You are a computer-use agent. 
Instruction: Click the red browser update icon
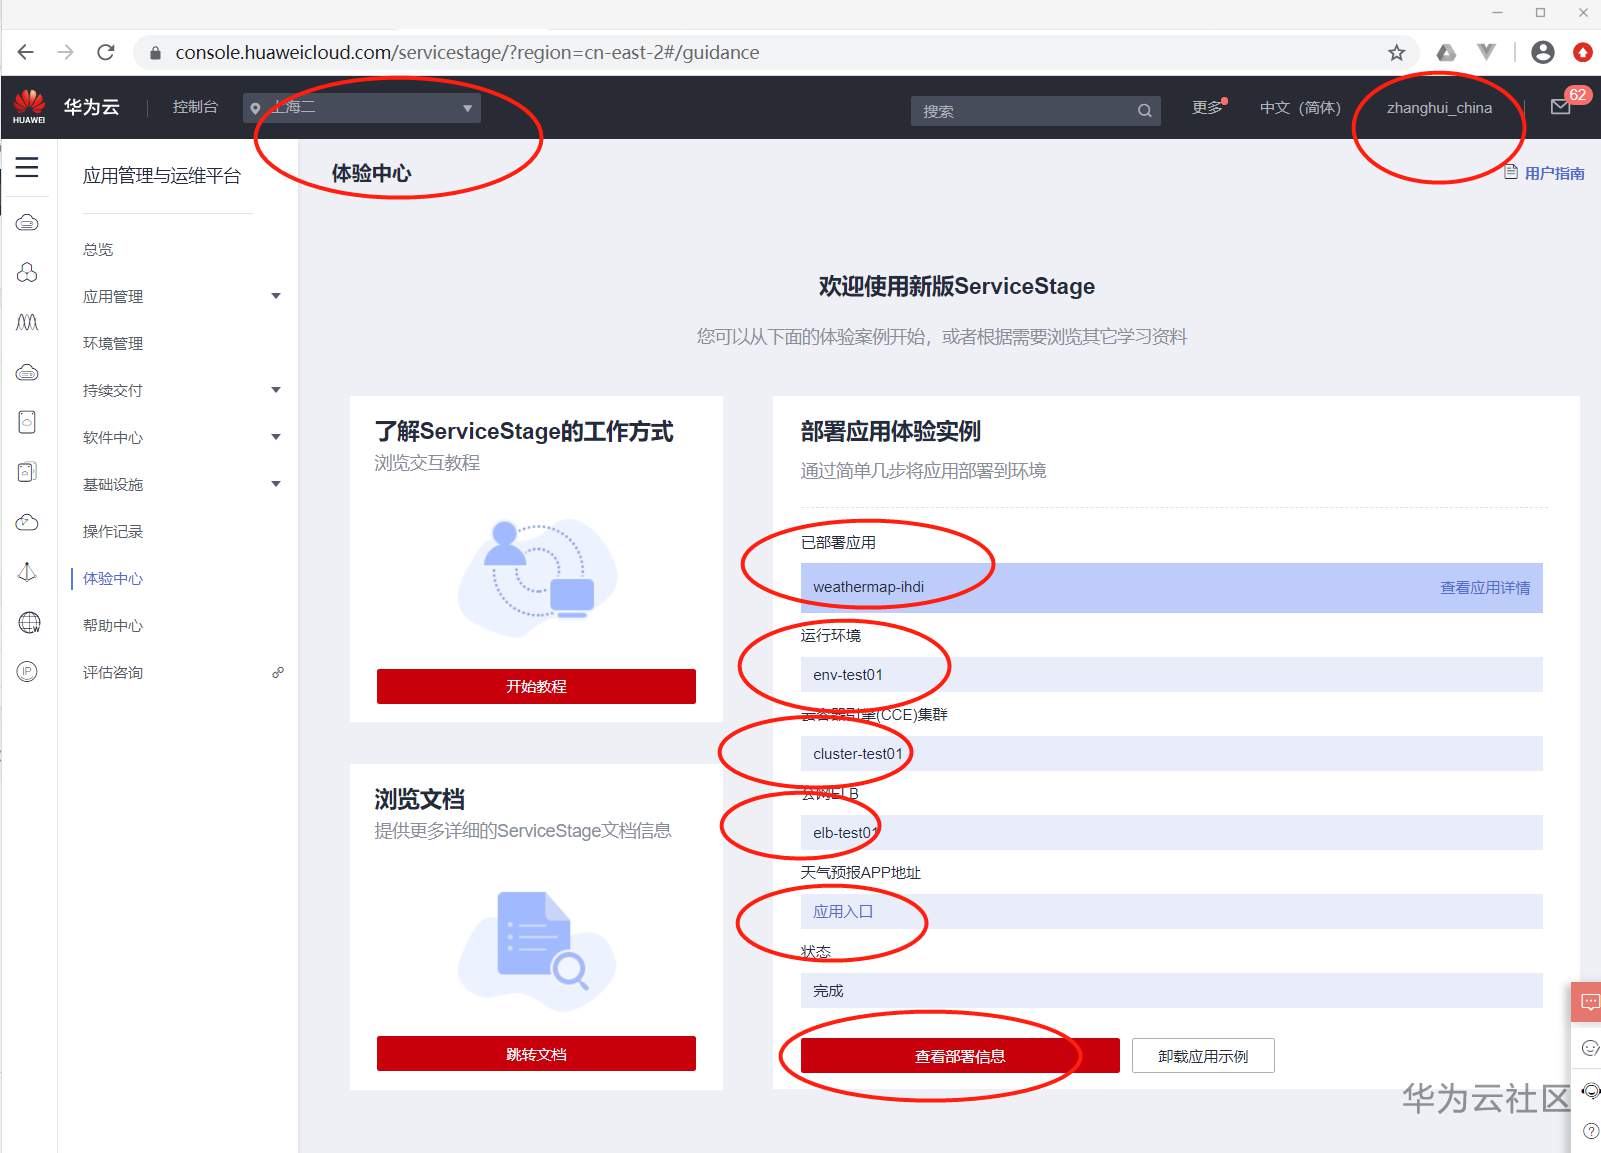(x=1582, y=52)
